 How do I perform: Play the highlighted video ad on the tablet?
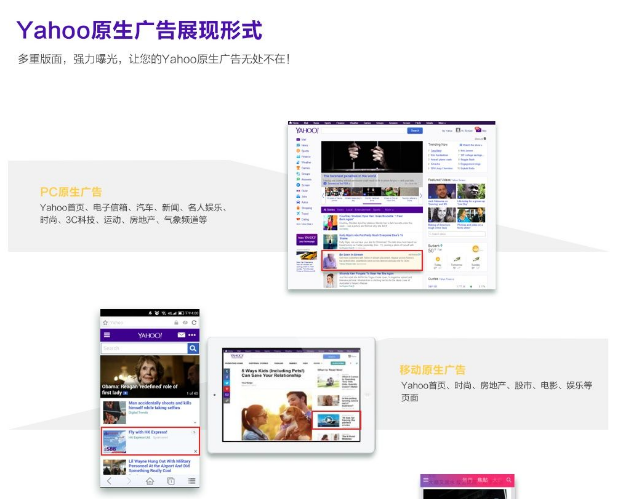328,420
